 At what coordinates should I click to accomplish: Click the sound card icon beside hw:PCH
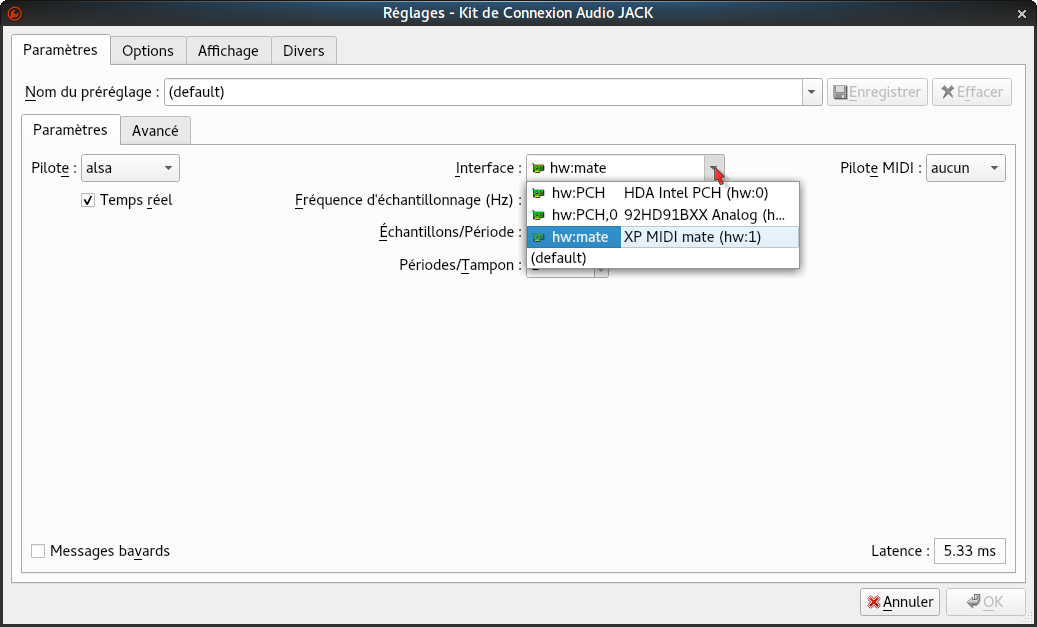click(x=538, y=193)
